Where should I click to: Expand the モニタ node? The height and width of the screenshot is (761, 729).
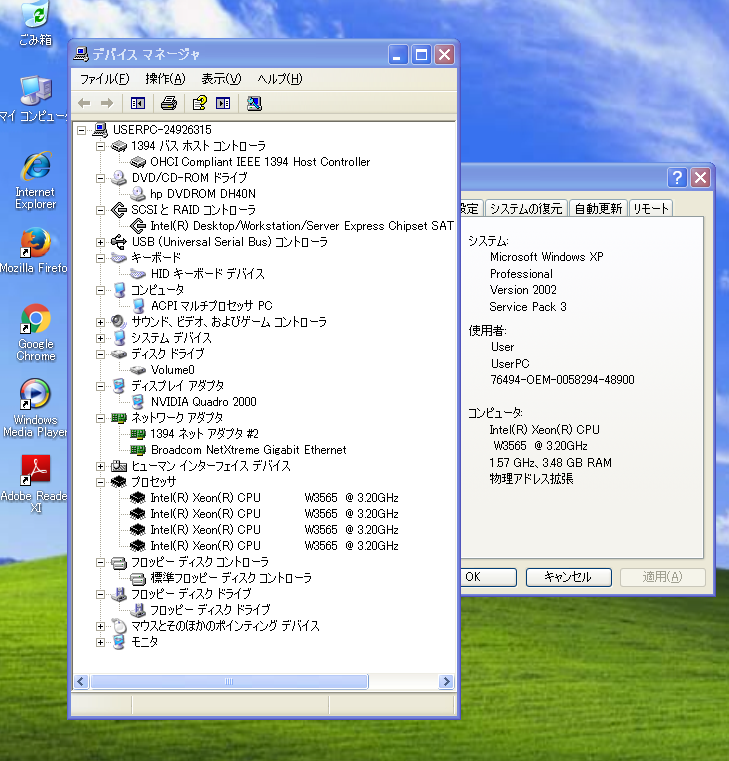click(x=100, y=643)
